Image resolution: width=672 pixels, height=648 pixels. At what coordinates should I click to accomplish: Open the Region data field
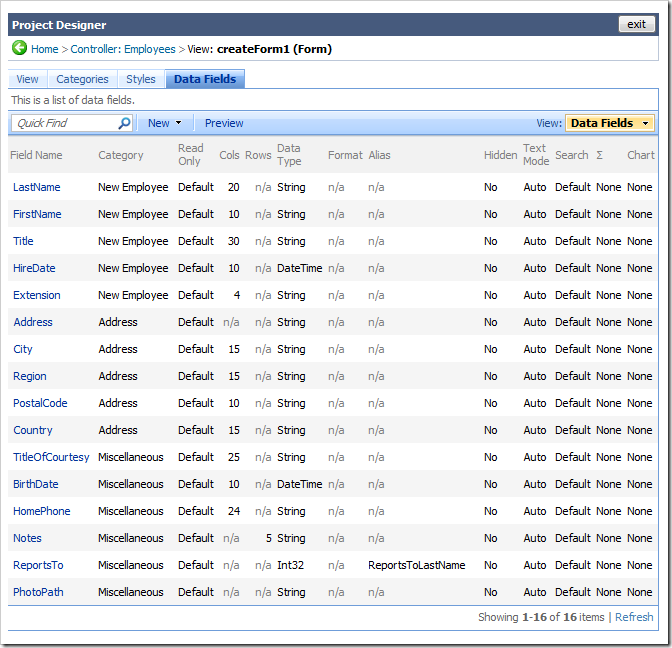tap(30, 376)
